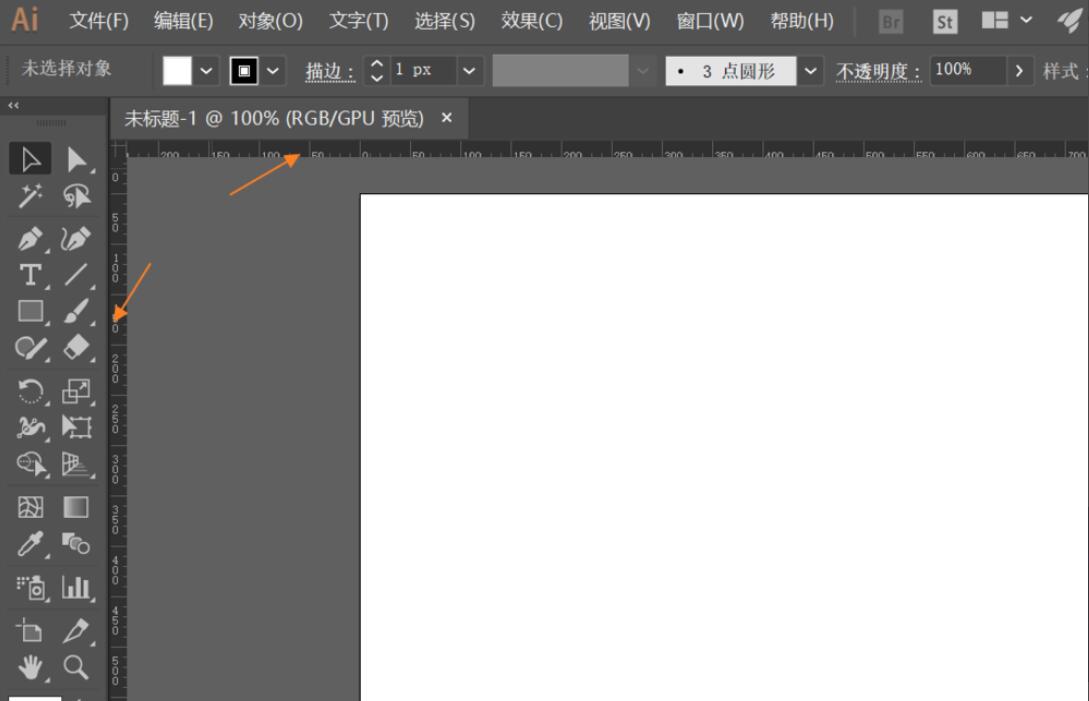Screen dimensions: 1089x701
Task: Click the ruler origin corner box
Action: 119,149
